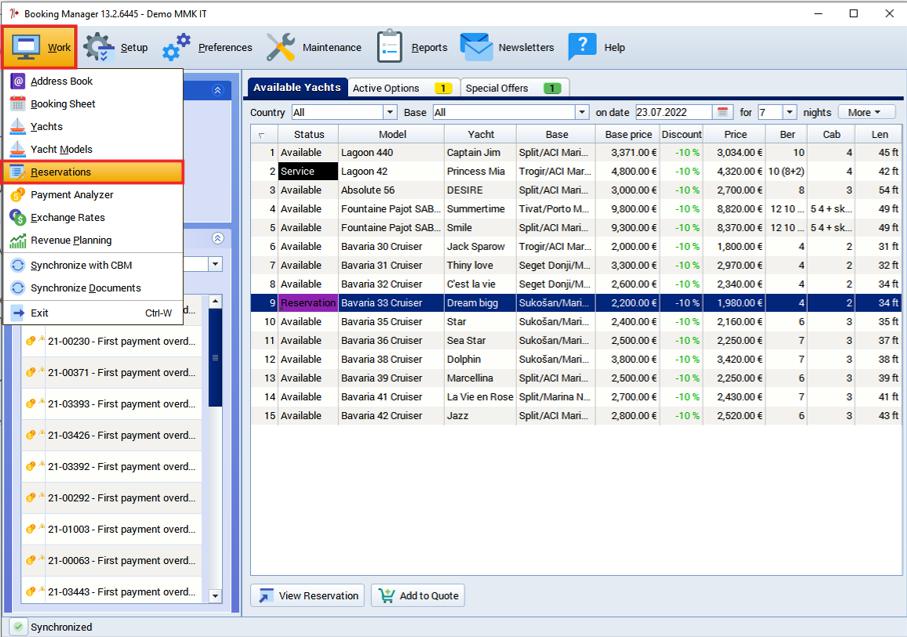Select the 21-03443 First payment overdue item

[112, 591]
